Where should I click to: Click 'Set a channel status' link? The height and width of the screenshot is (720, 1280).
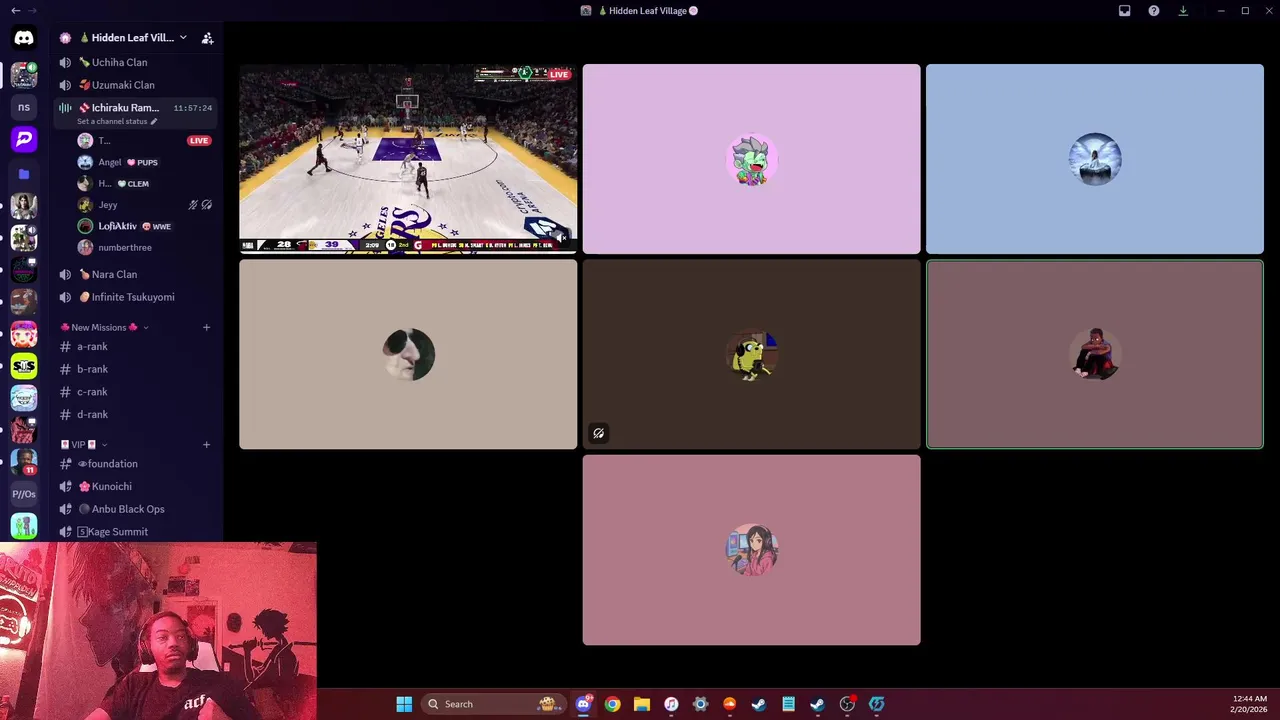[112, 121]
